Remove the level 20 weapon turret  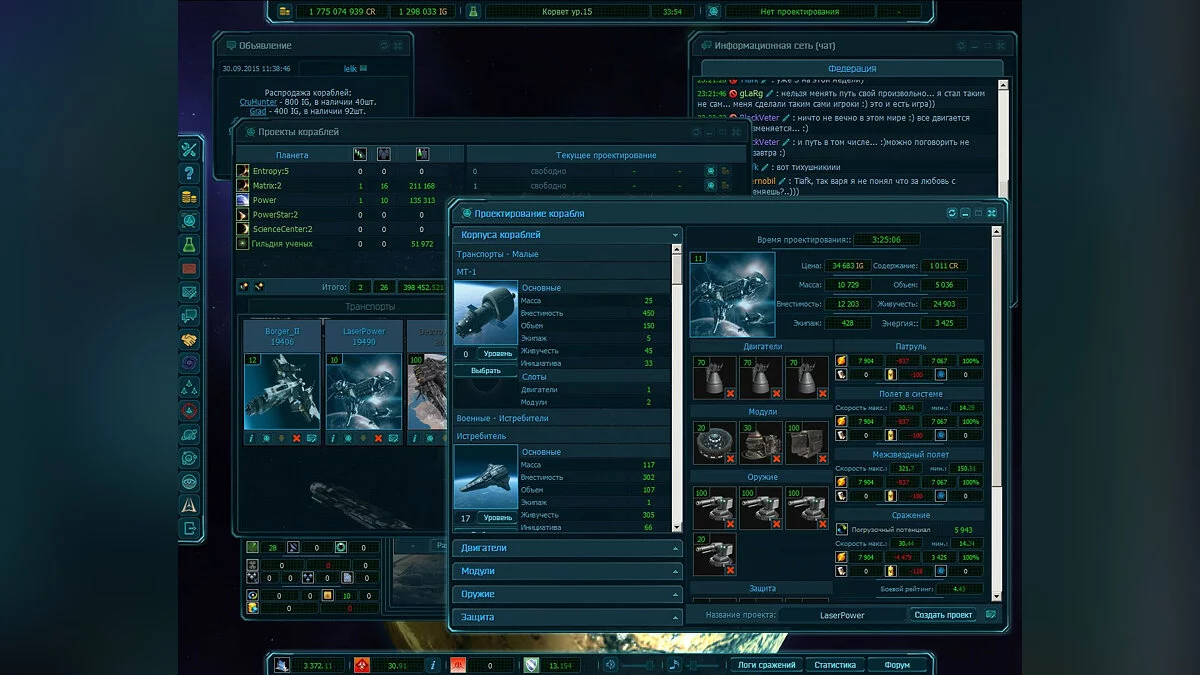tap(730, 570)
